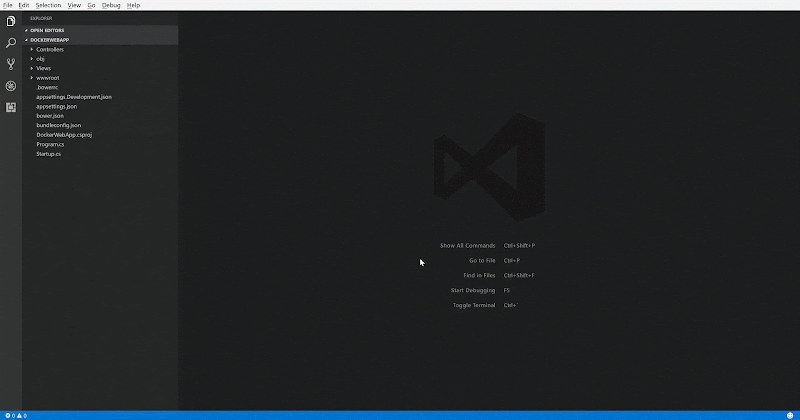The height and width of the screenshot is (420, 800).
Task: Click Find in Files hint text
Action: (x=479, y=275)
